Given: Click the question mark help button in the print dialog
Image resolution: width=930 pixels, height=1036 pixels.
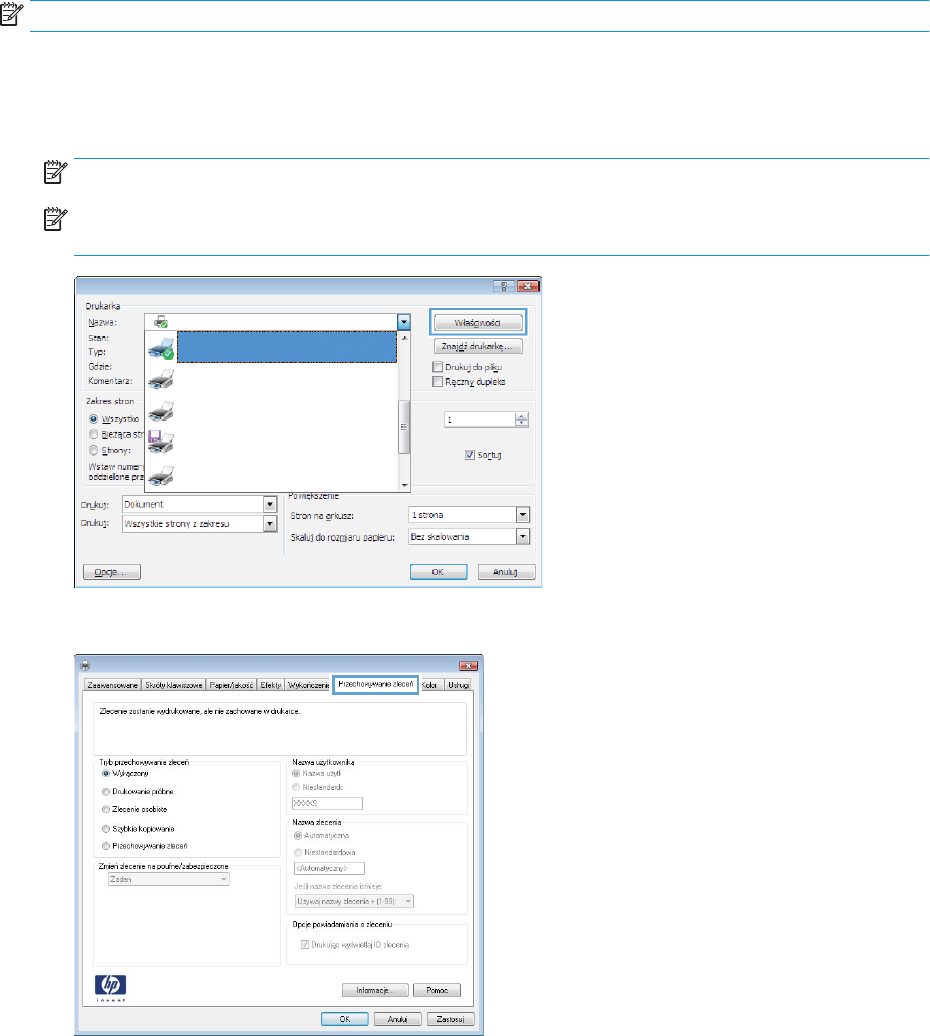Looking at the screenshot, I should [499, 287].
